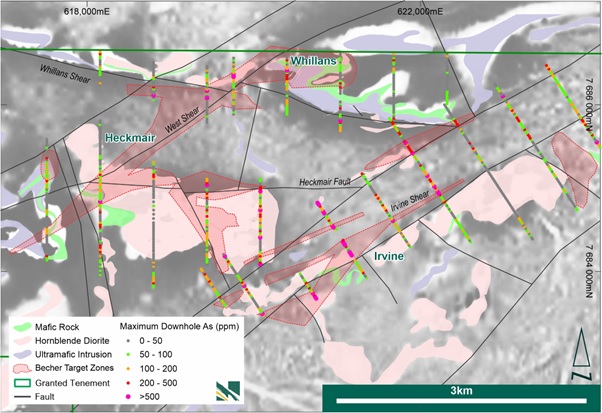Click the Fault line legend symbol
The height and width of the screenshot is (413, 602).
[x=22, y=396]
